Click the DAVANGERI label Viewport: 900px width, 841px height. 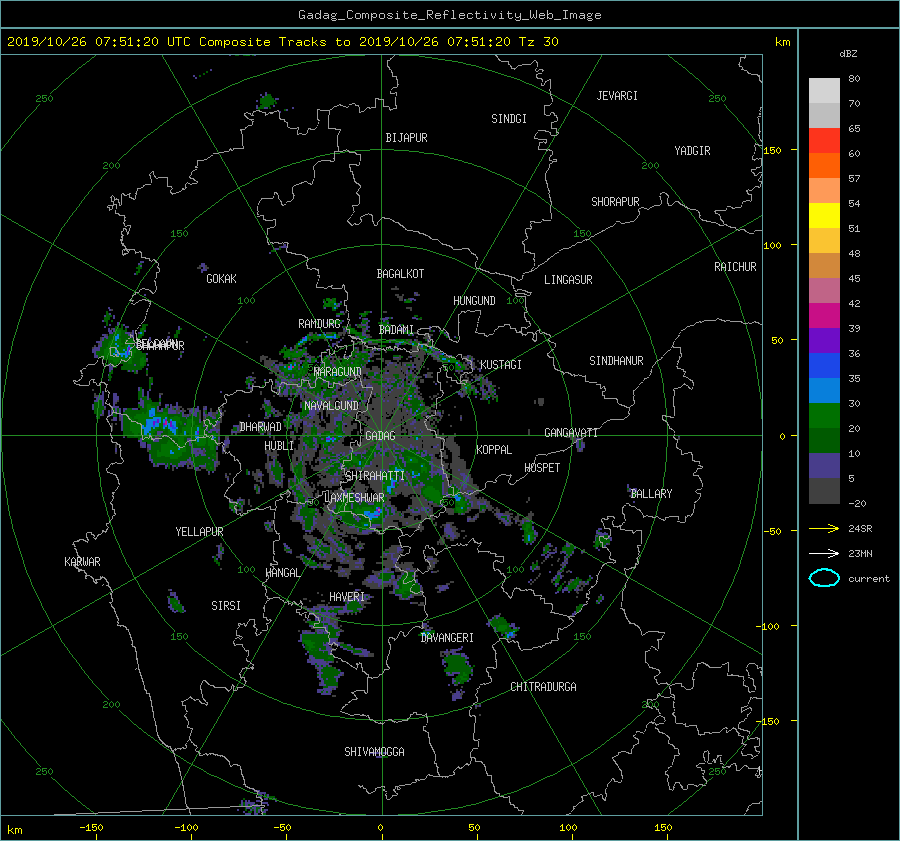coord(447,638)
